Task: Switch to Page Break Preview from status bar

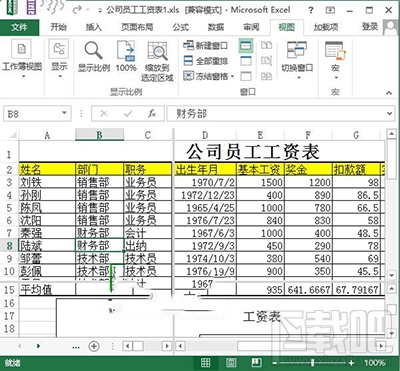Action: pos(256,363)
